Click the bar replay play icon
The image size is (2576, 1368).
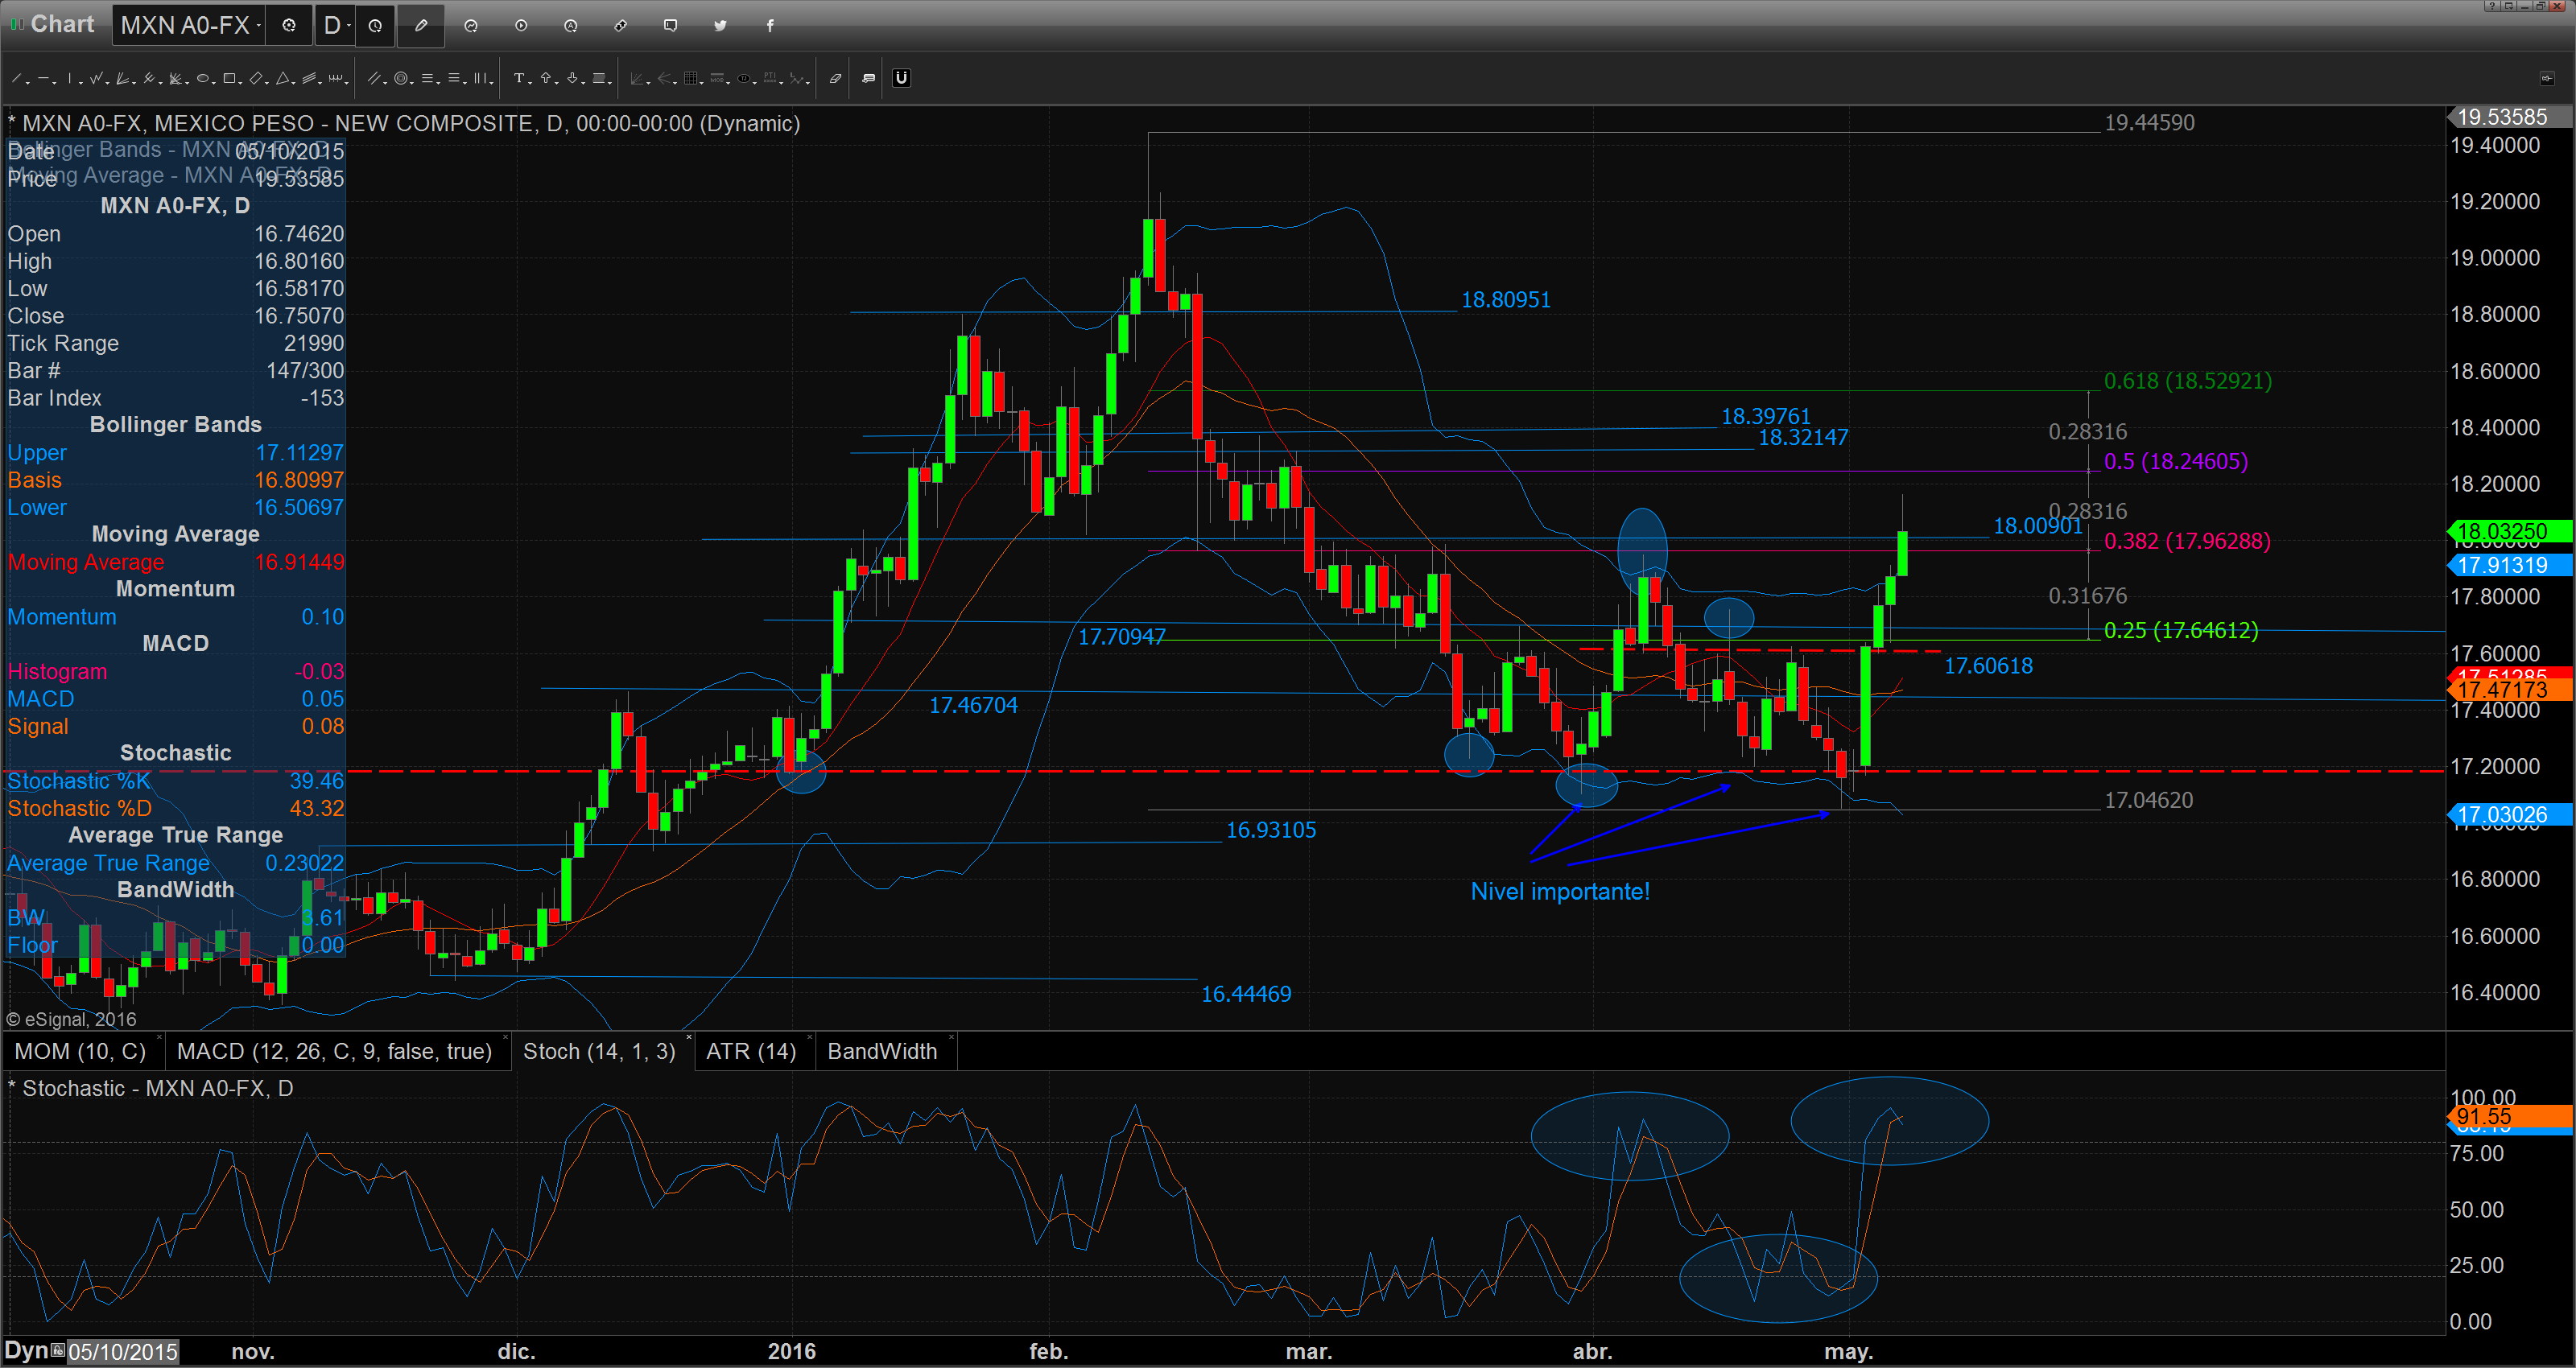[521, 25]
